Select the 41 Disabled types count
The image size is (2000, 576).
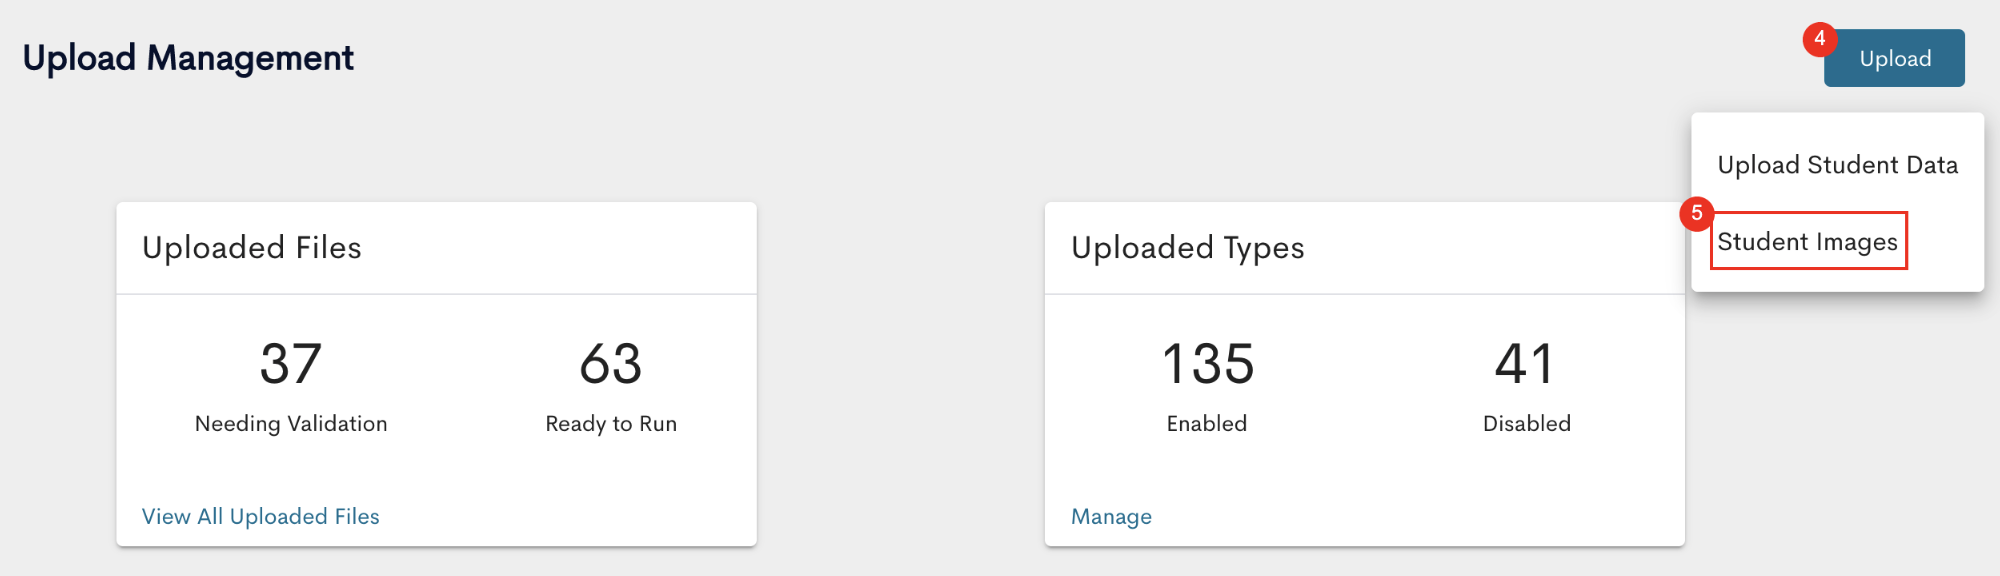pos(1527,387)
